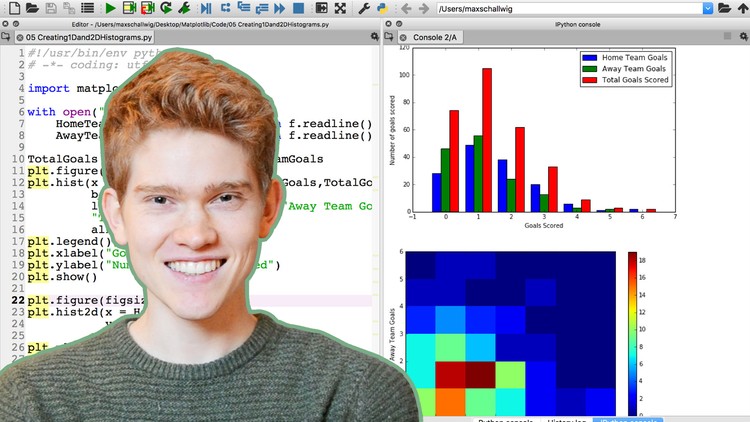Switch to the Console 2/A tab
750x422 pixels.
[436, 37]
